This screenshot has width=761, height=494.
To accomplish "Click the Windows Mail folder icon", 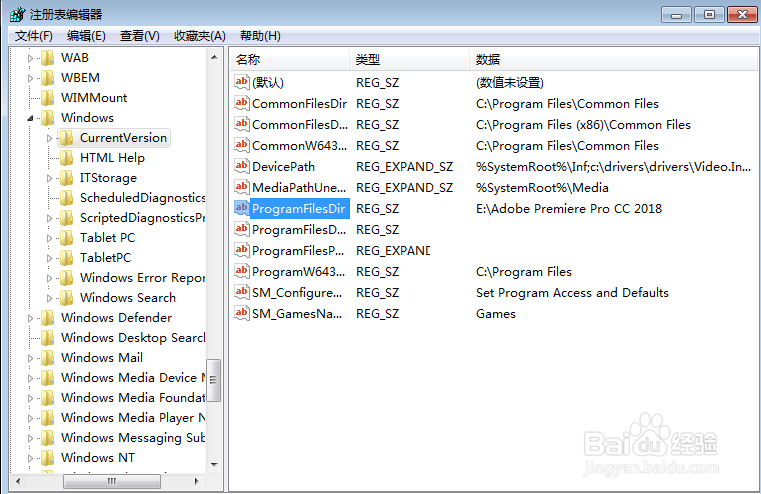I will point(48,358).
